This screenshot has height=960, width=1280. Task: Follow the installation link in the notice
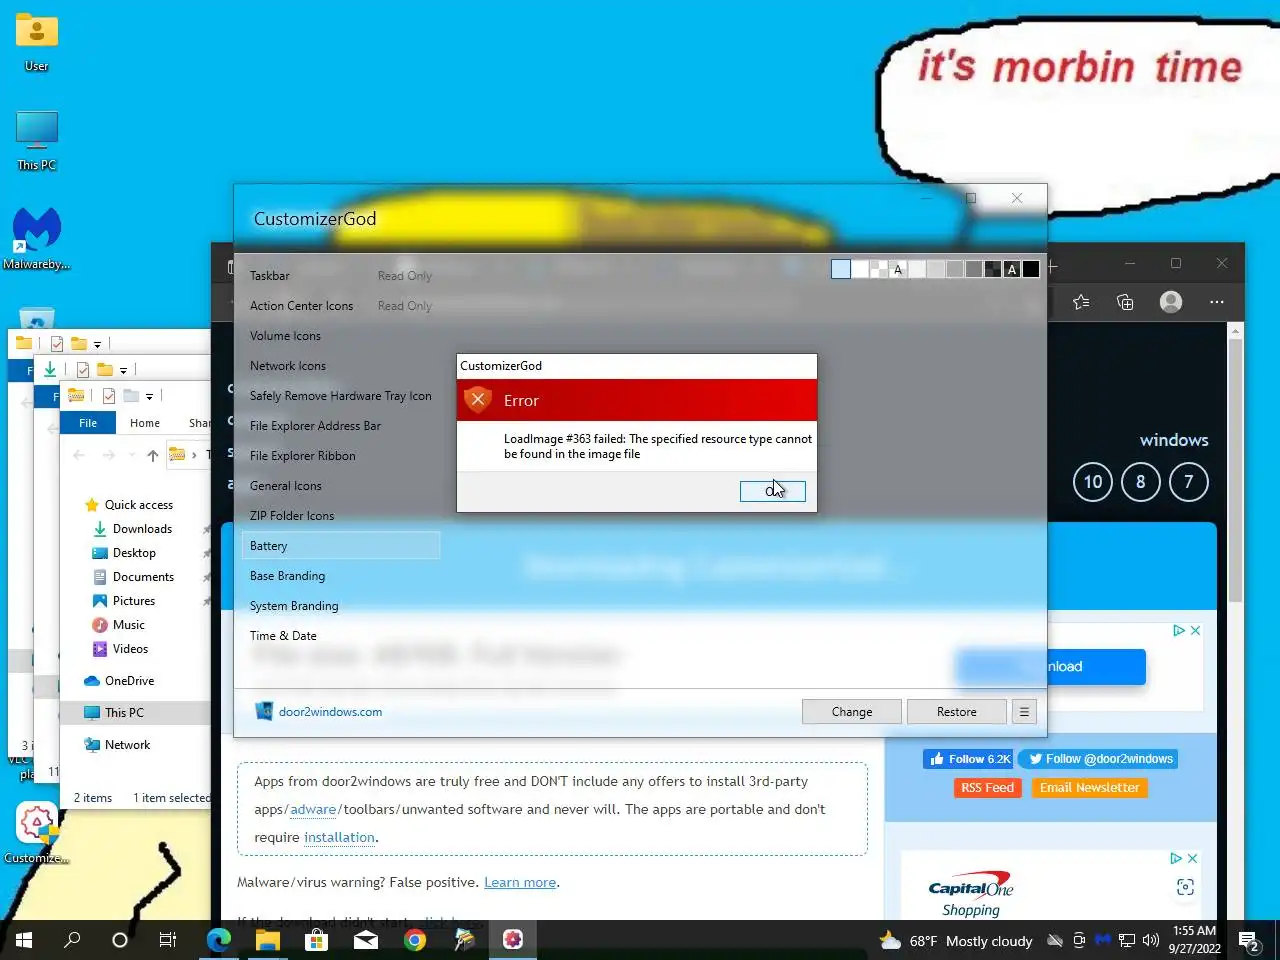(x=339, y=838)
